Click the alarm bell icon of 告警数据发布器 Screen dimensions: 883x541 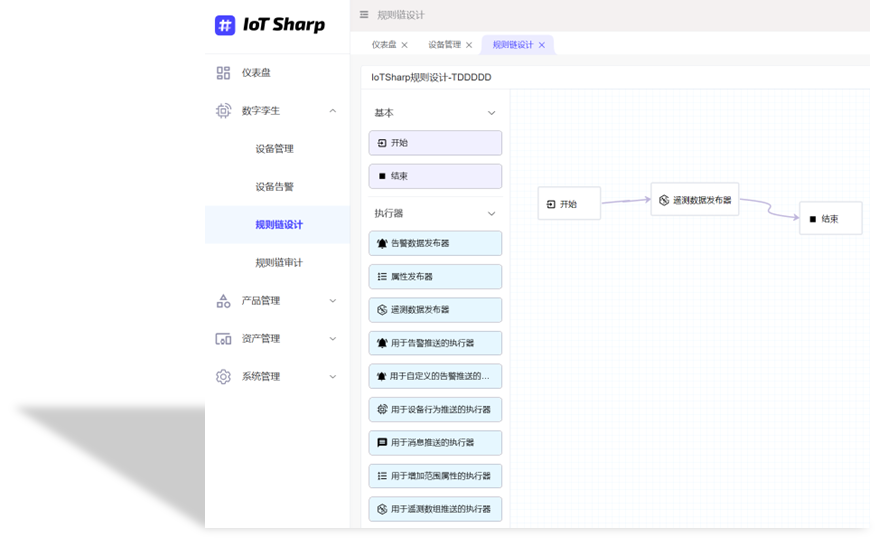[382, 243]
